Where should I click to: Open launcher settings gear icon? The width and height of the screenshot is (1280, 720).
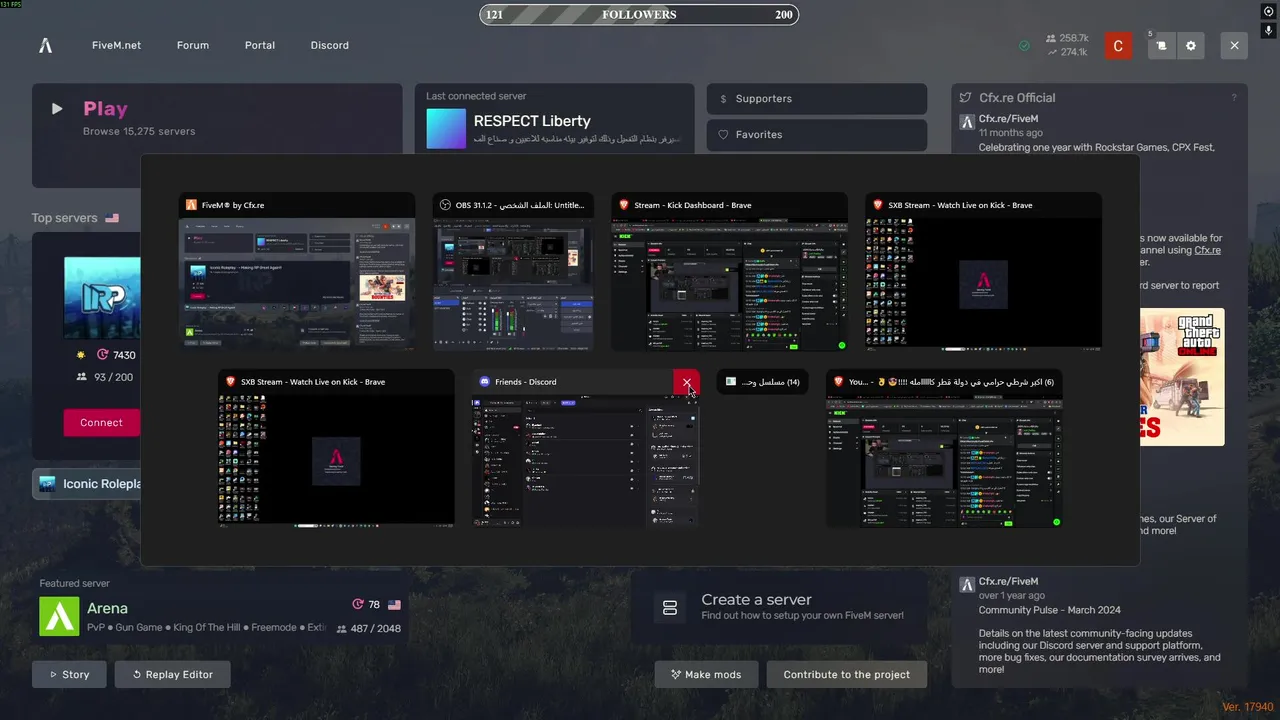(x=1190, y=46)
